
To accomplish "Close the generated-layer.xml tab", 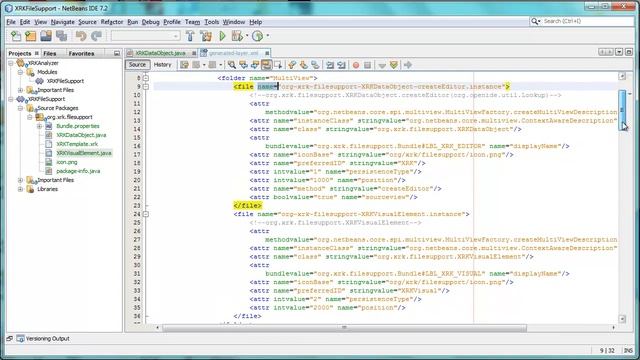I will coord(267,53).
